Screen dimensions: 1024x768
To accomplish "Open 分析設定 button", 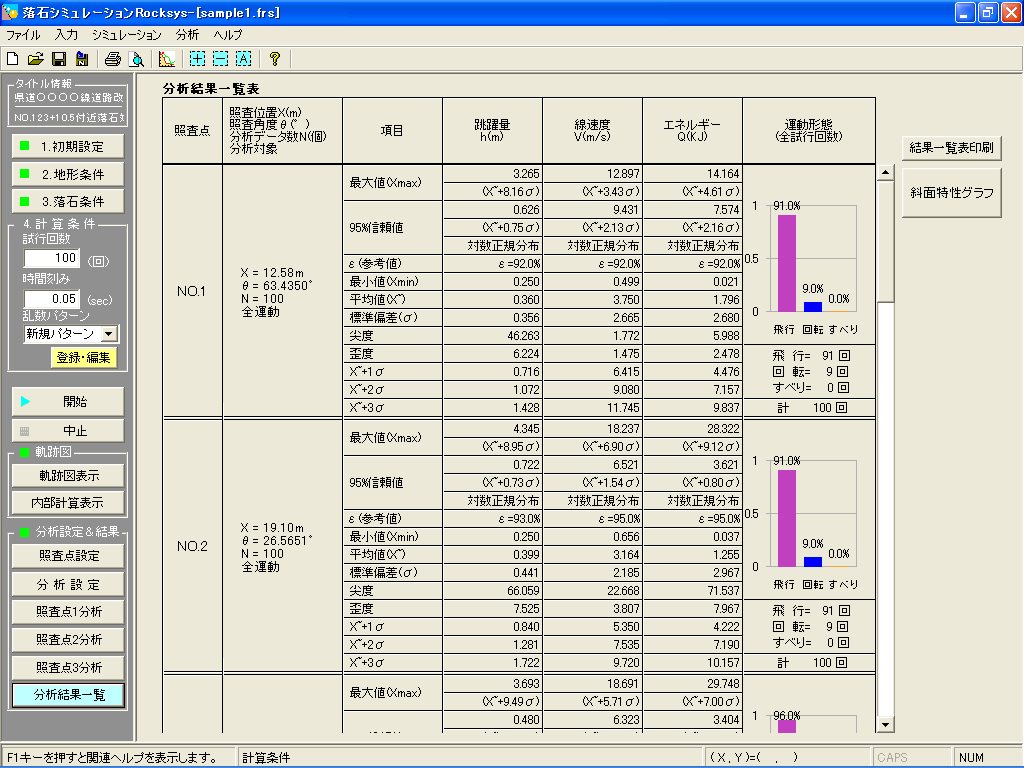I will pos(68,584).
